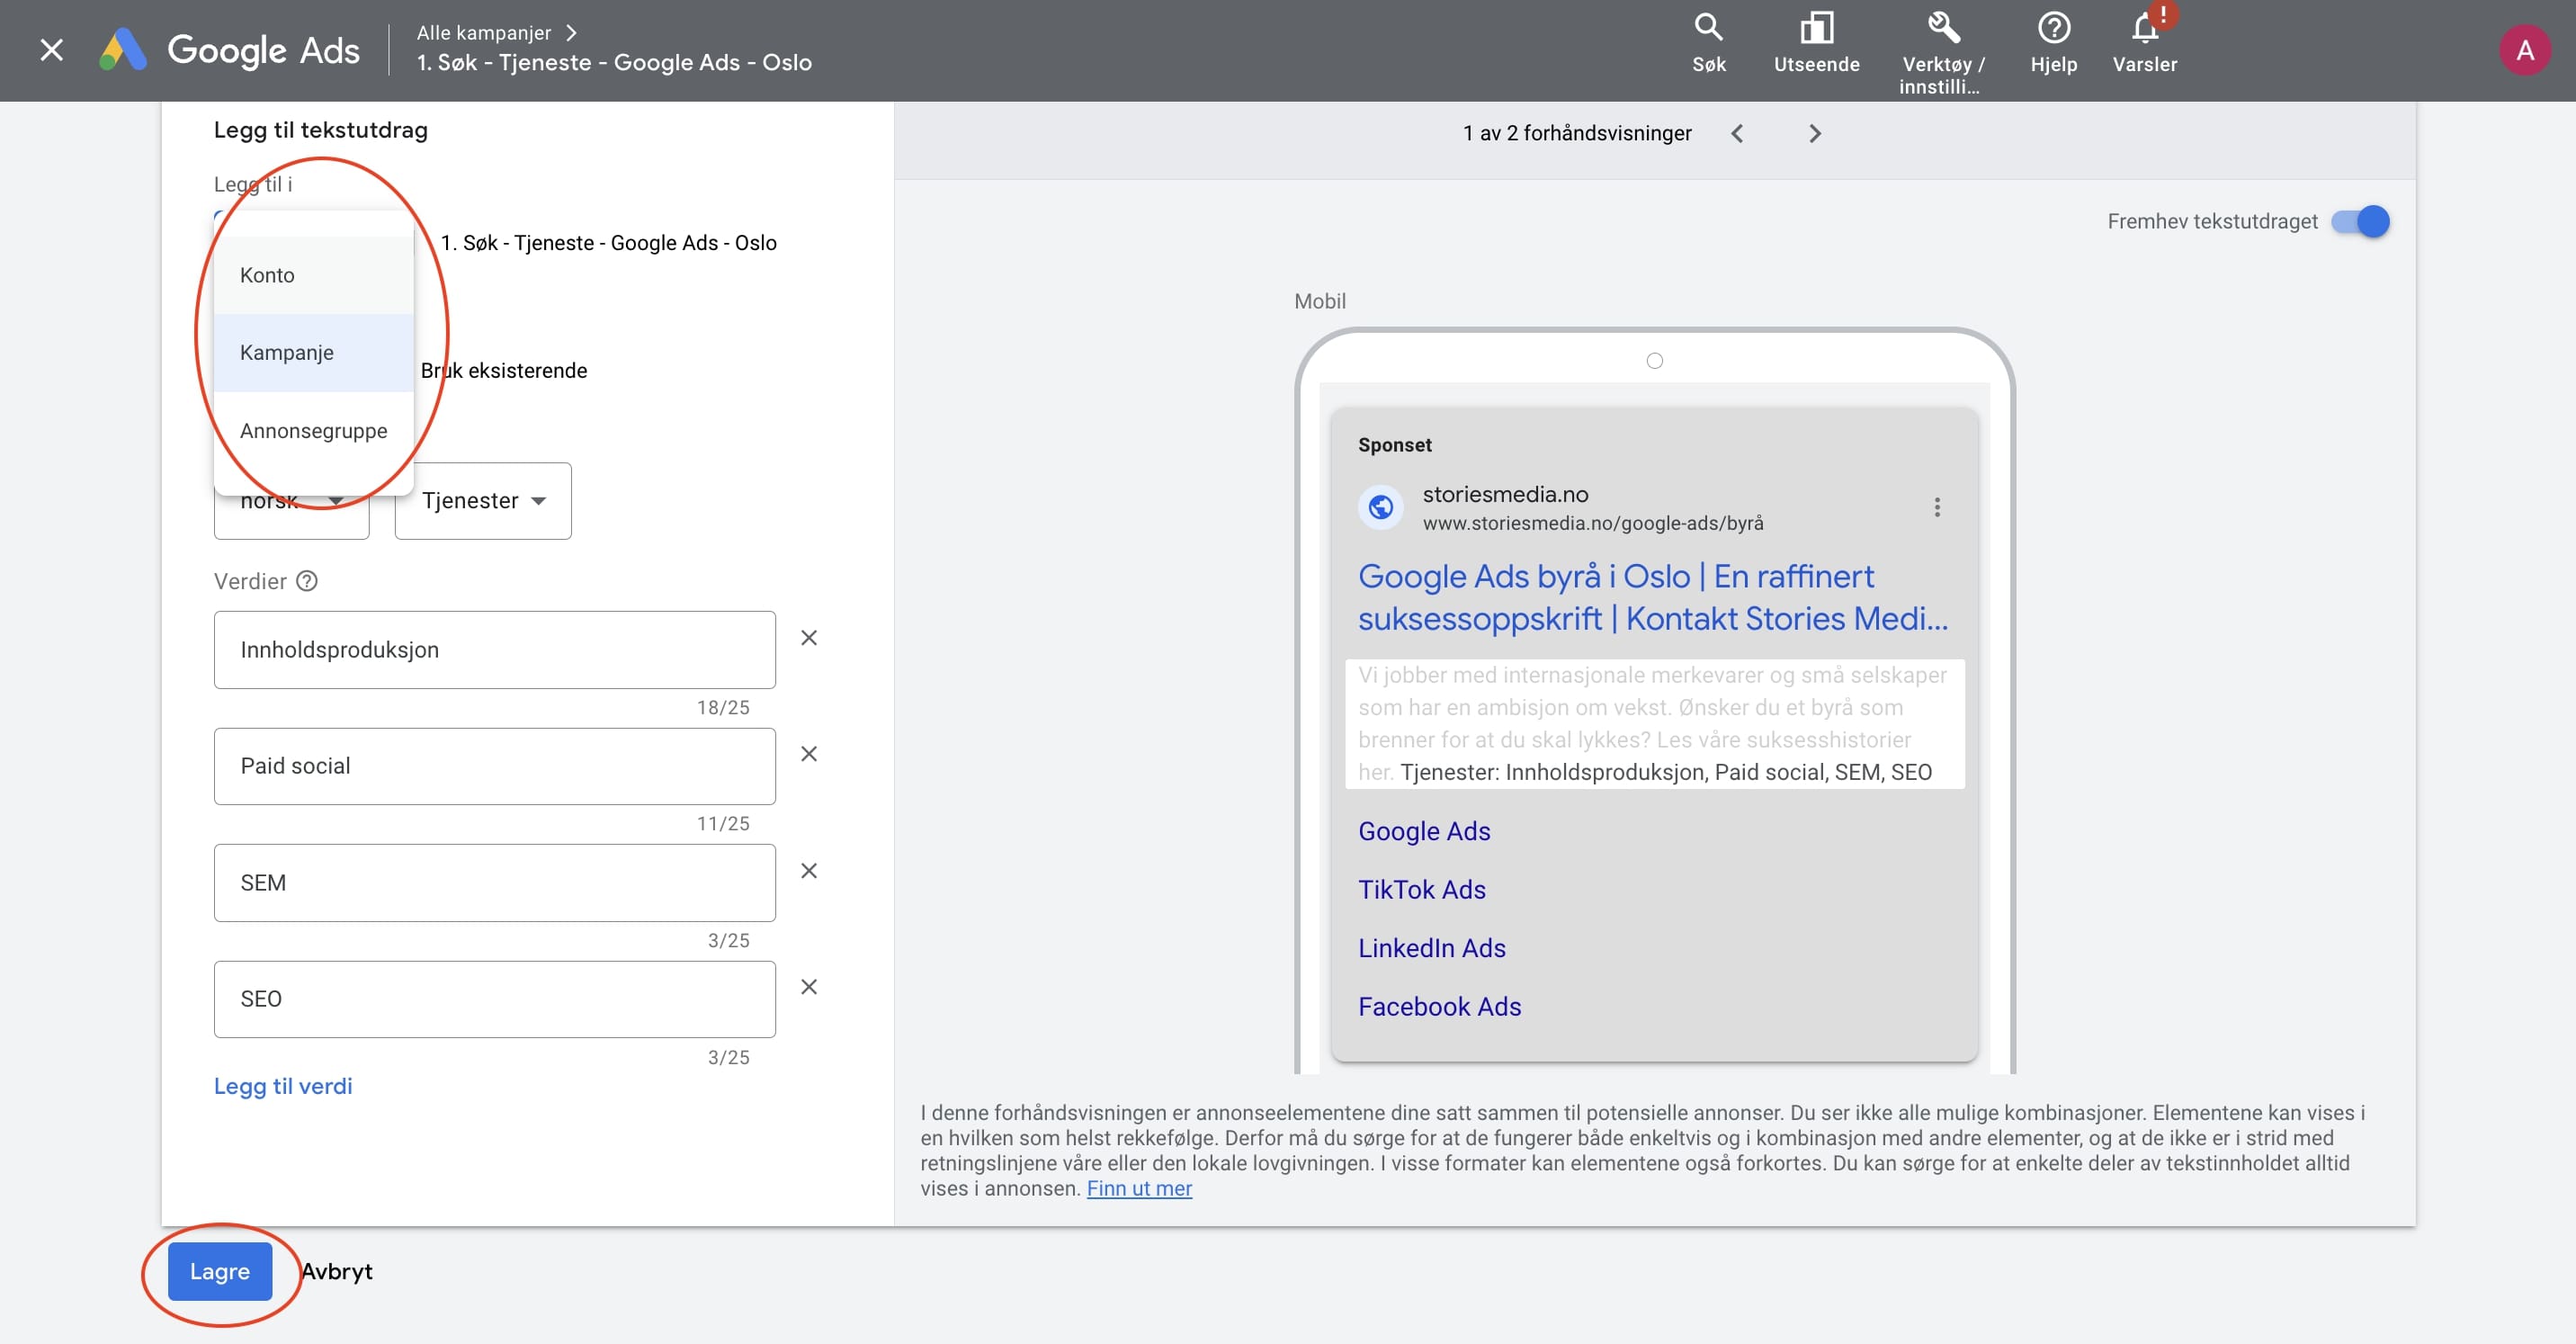Viewport: 2576px width, 1344px height.
Task: Click the Hjelp question mark icon
Action: click(2053, 28)
